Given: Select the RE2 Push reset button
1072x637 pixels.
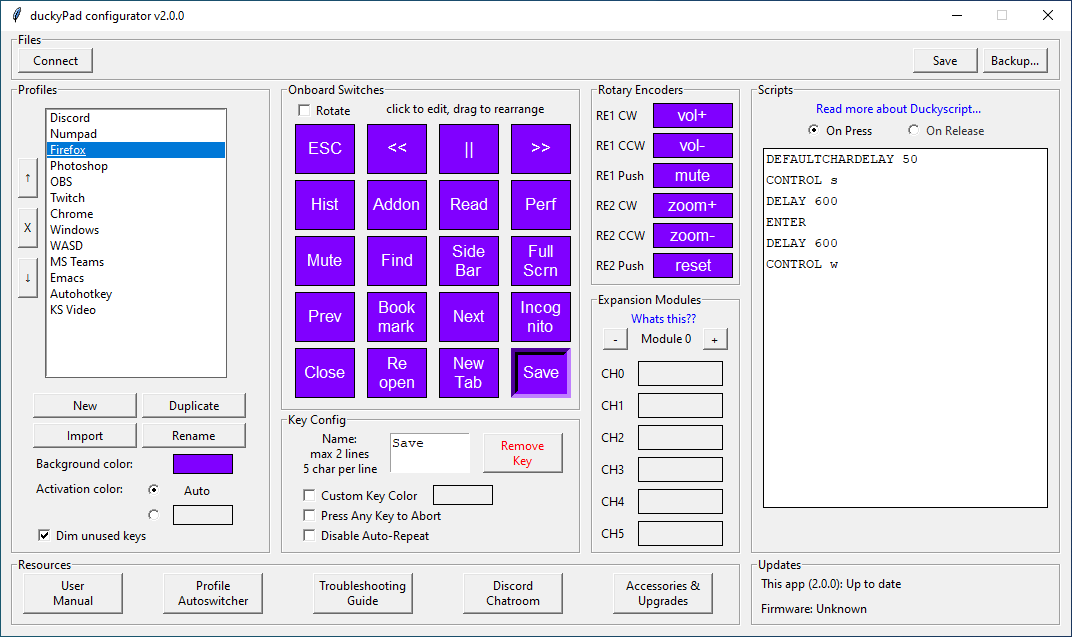Looking at the screenshot, I should coord(693,266).
